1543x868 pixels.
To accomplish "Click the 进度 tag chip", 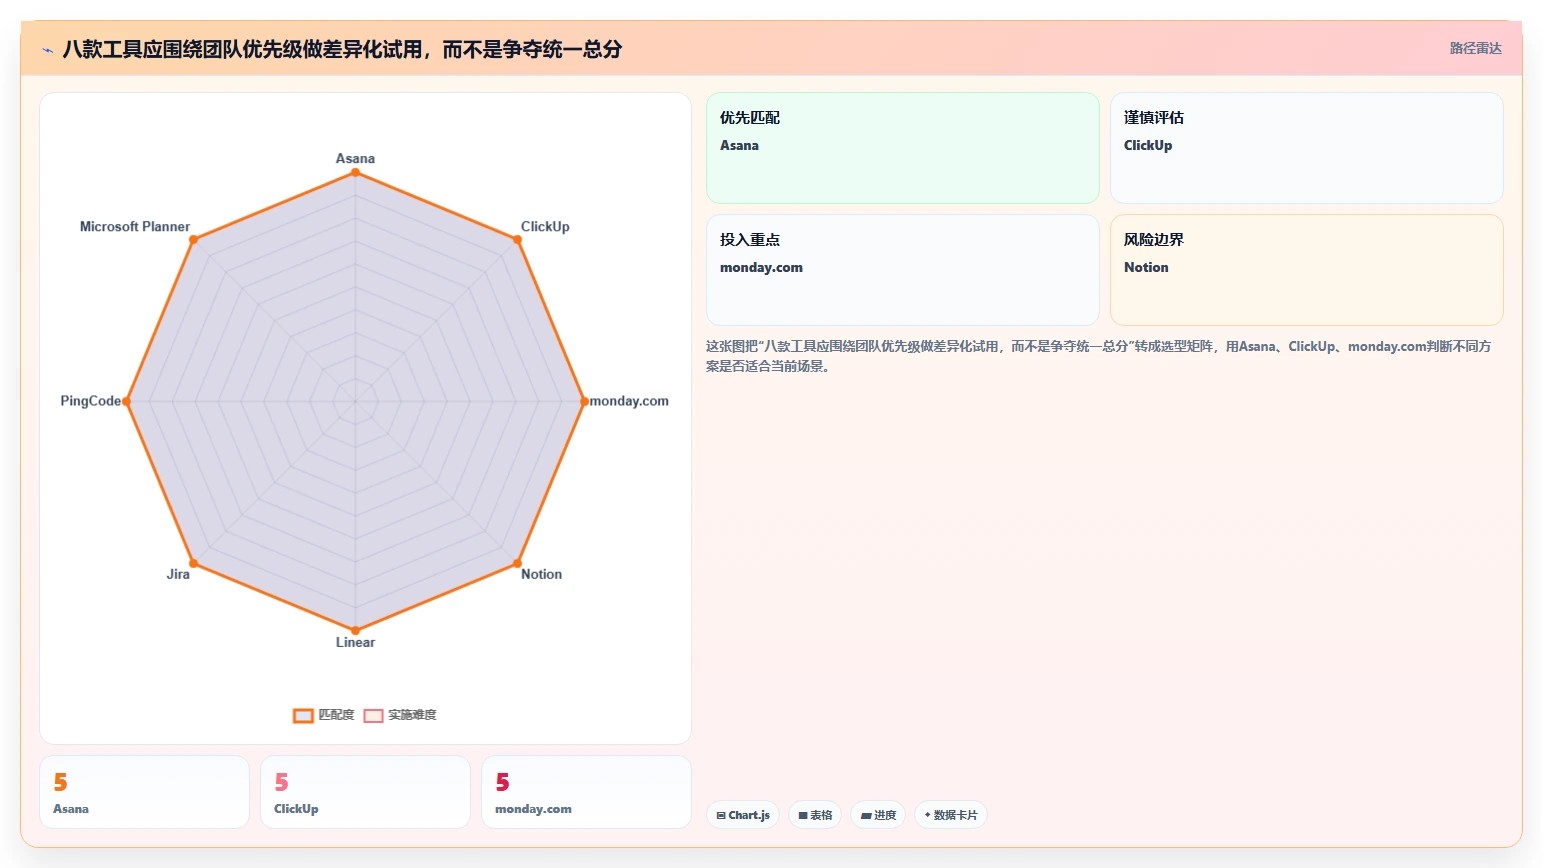I will (x=878, y=815).
